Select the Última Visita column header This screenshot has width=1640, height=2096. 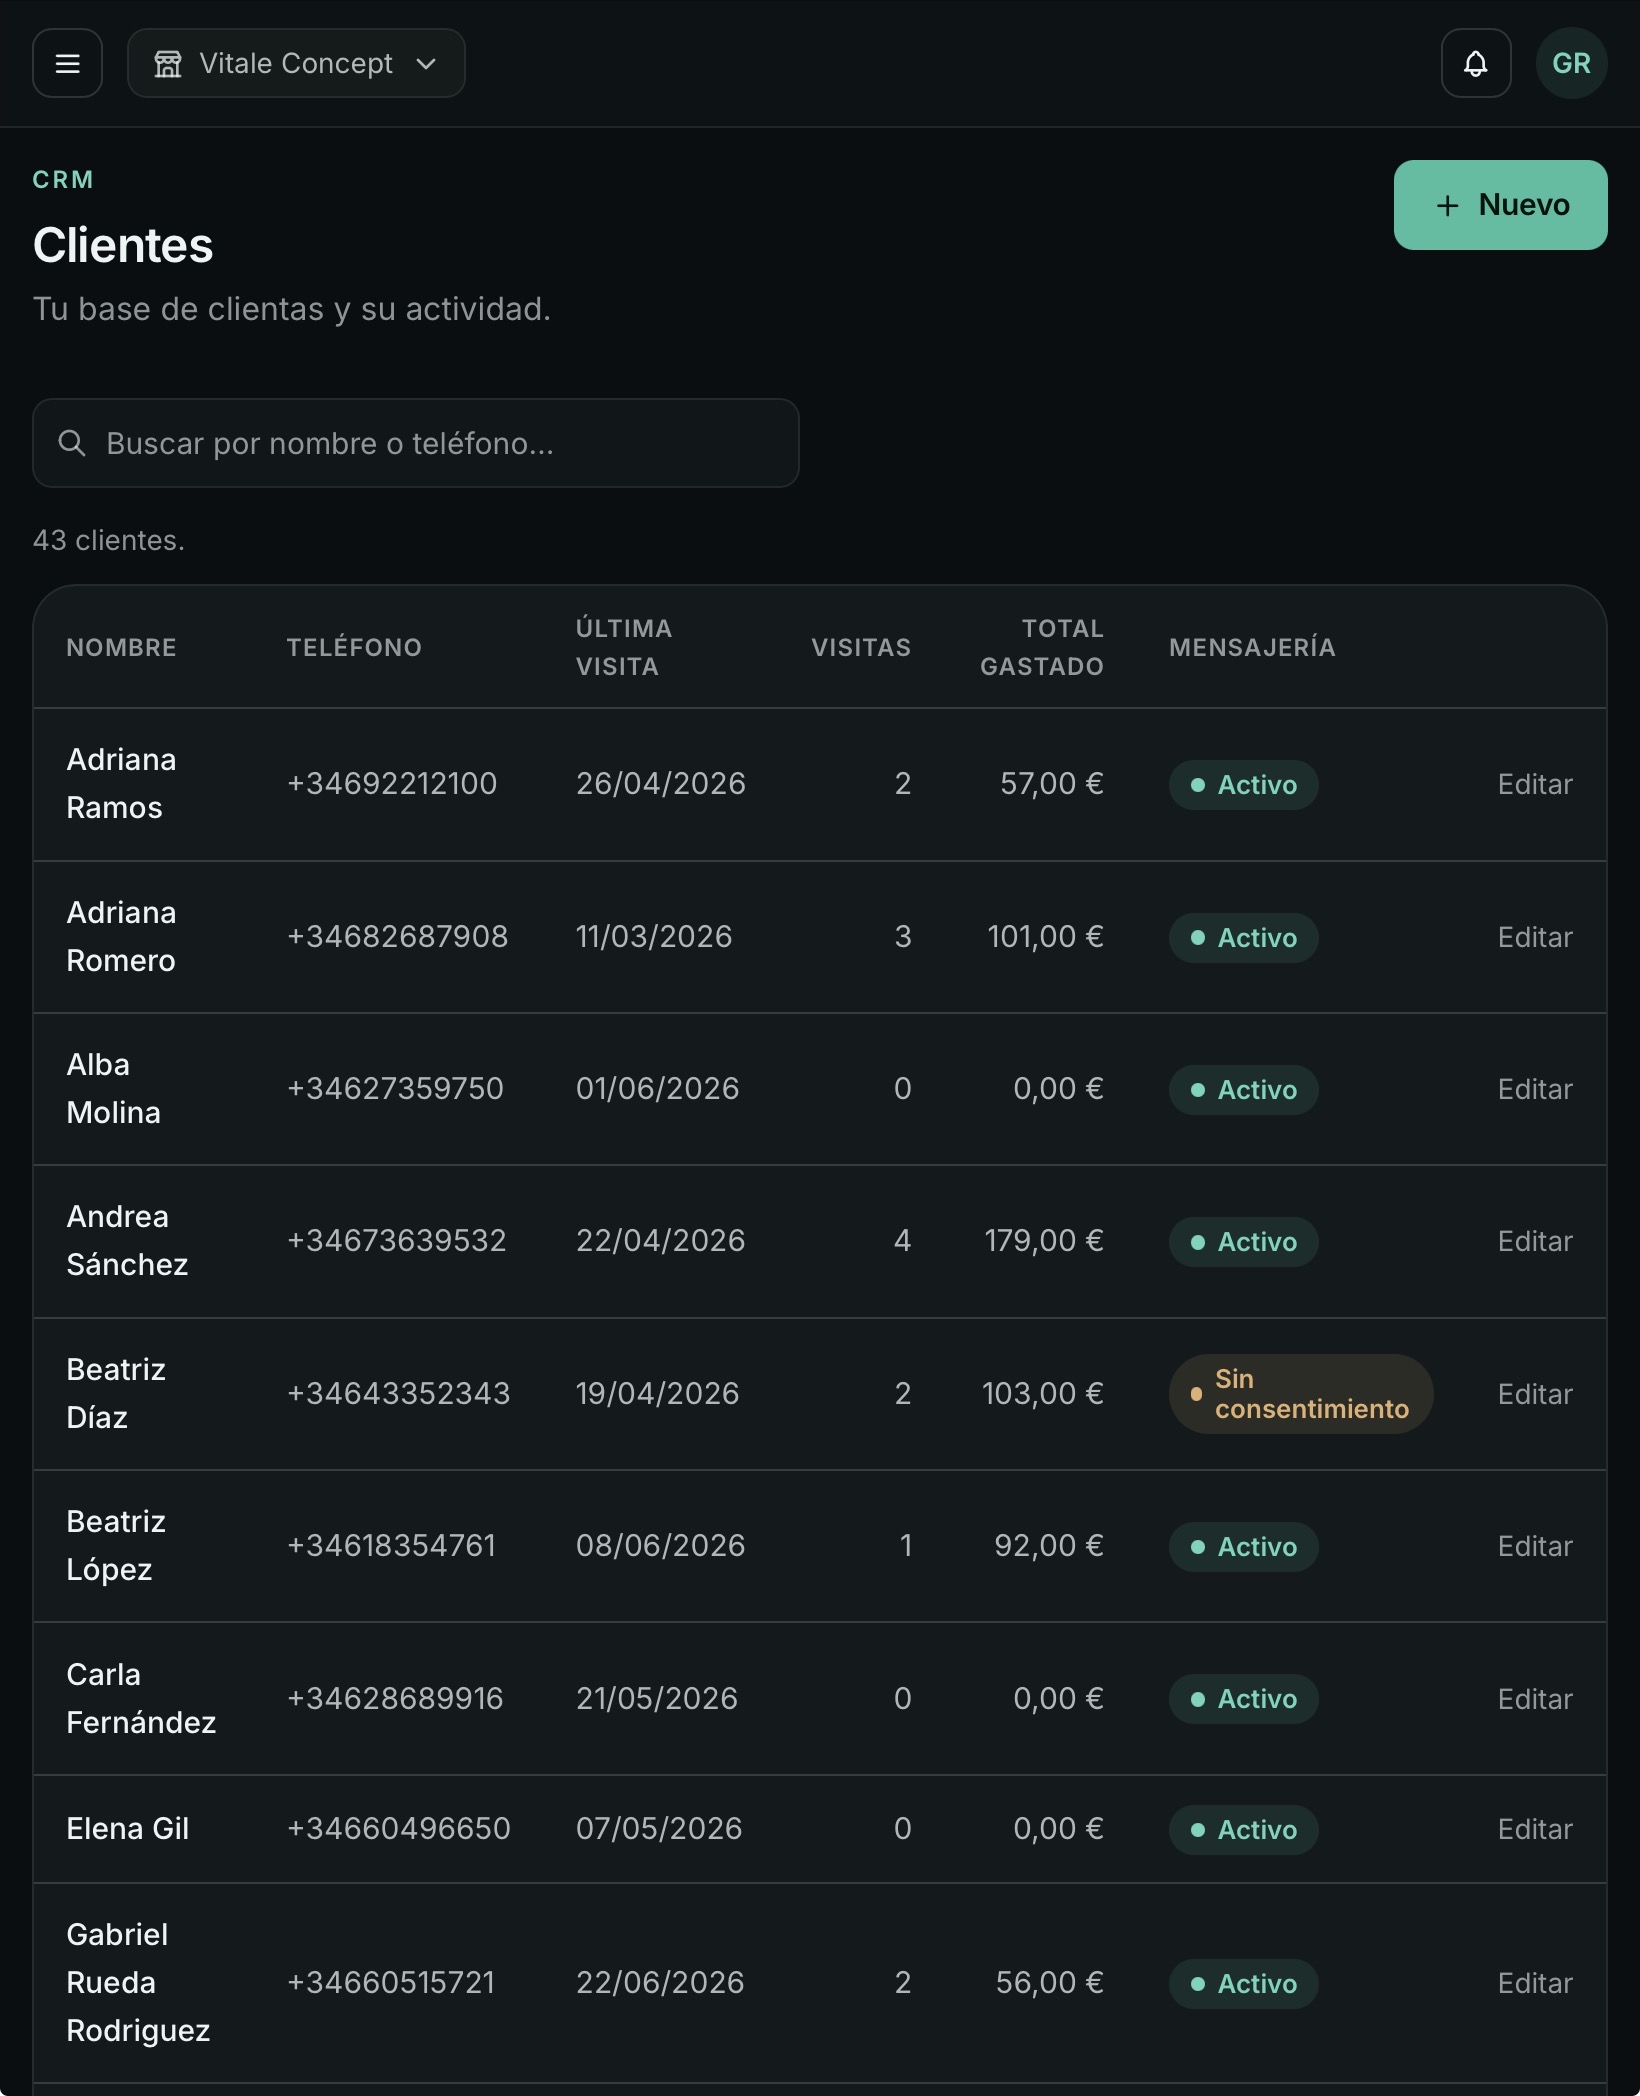tap(623, 648)
